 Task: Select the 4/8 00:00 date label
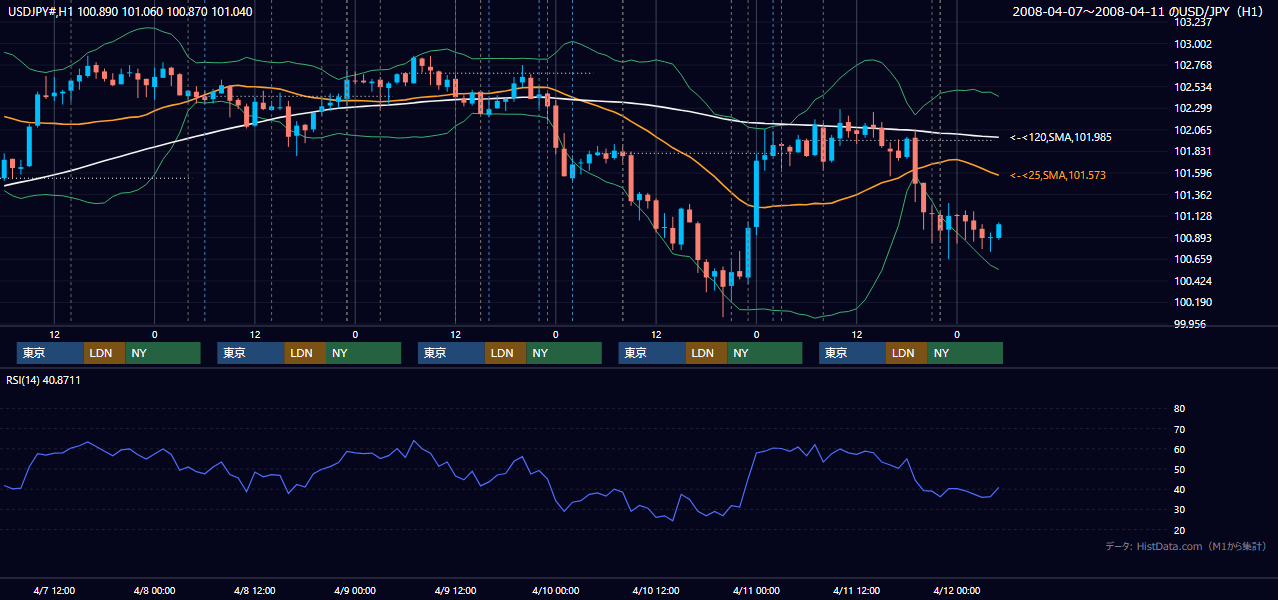[154, 590]
